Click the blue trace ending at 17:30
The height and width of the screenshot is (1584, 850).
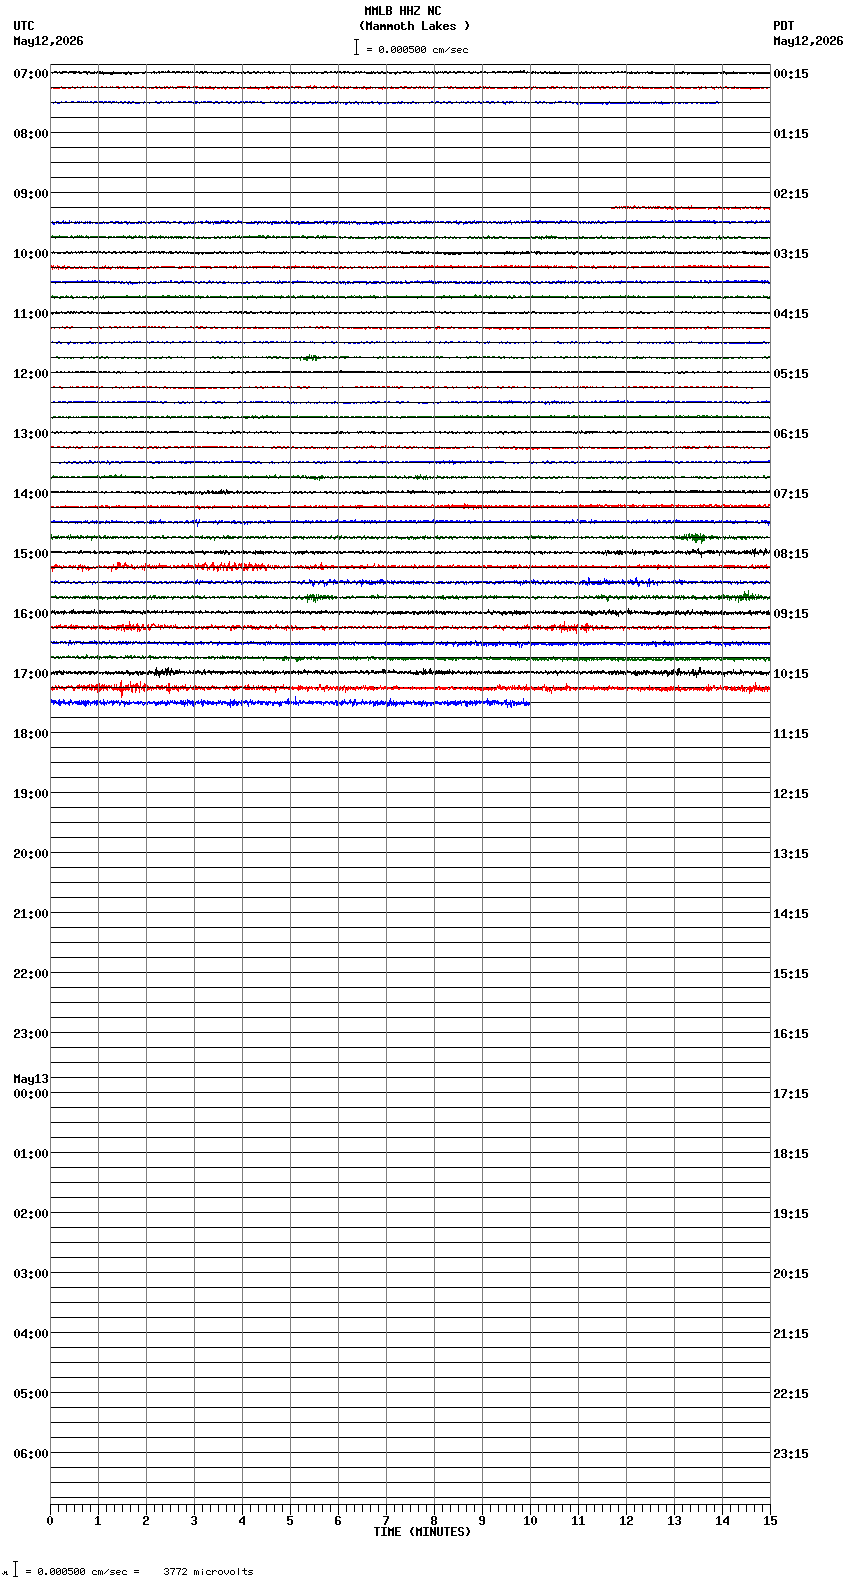pos(290,703)
